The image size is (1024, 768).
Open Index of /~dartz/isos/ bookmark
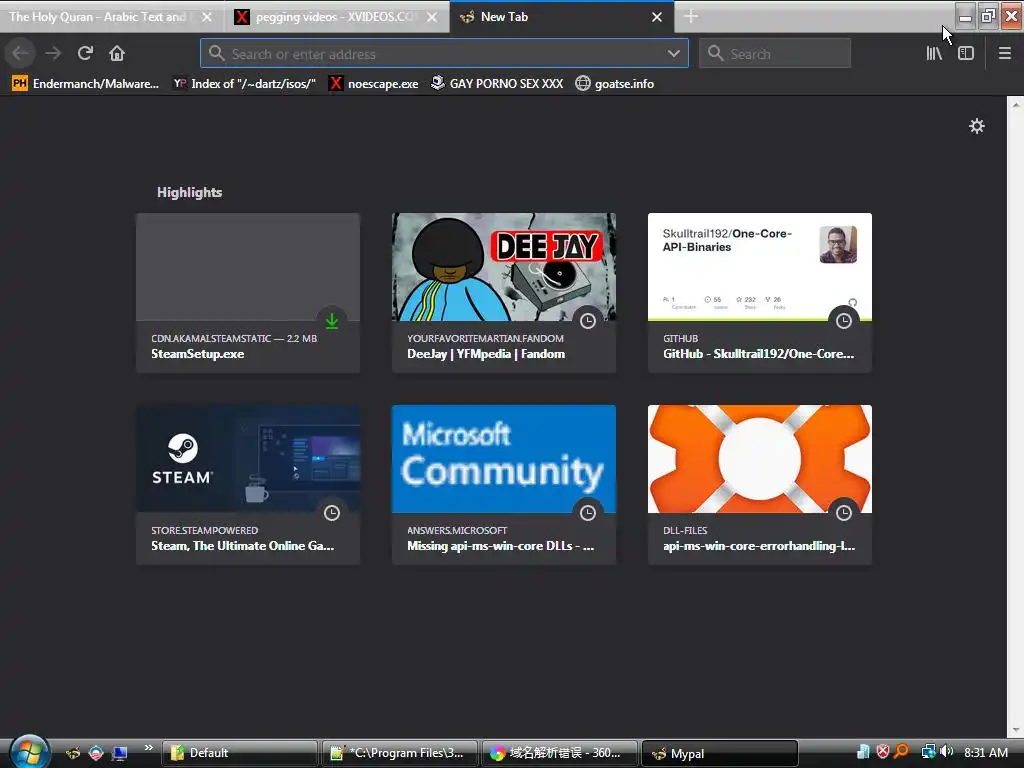point(244,84)
